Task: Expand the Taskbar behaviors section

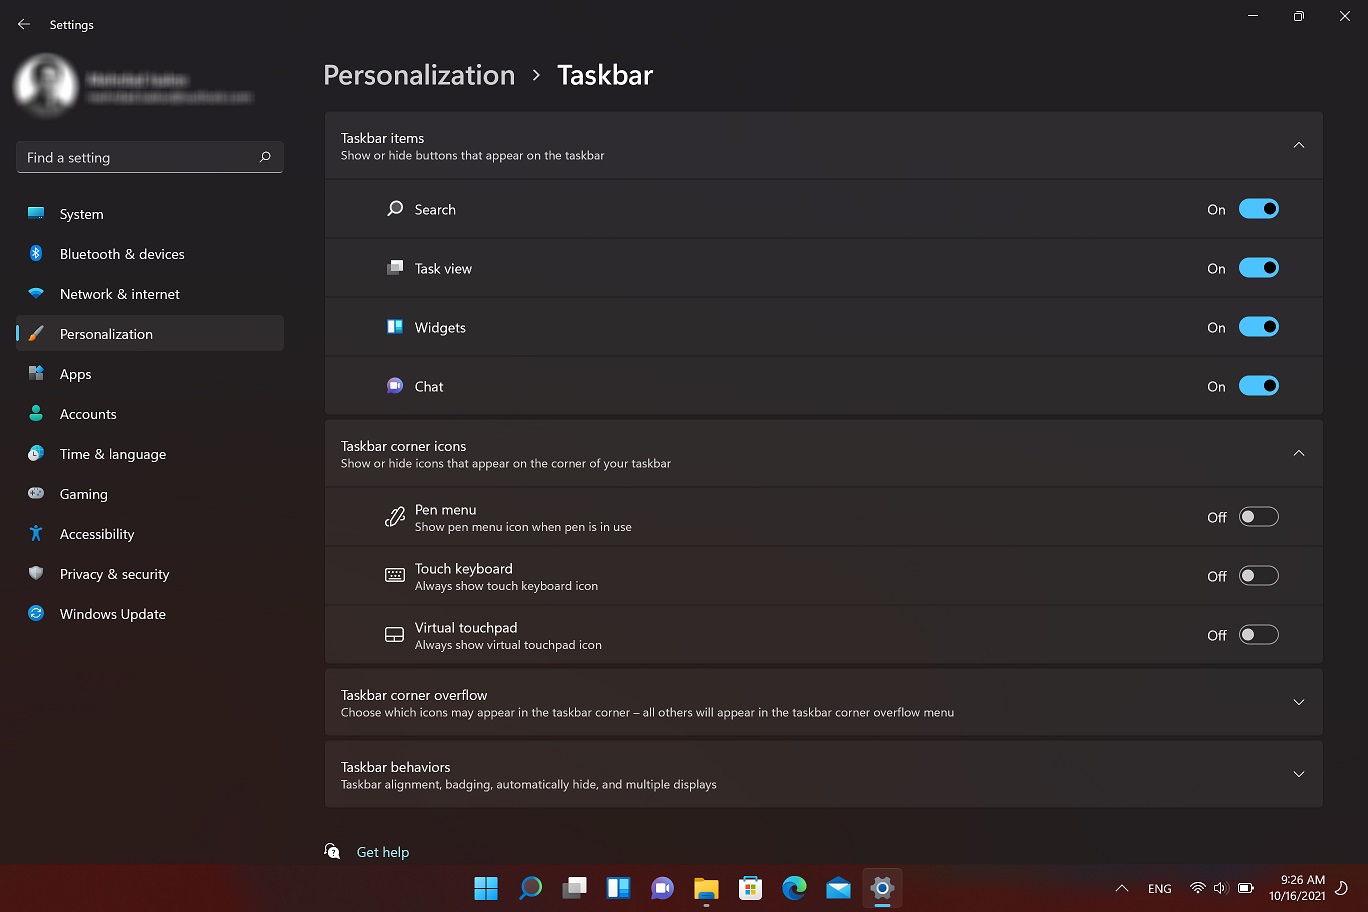Action: tap(1298, 774)
